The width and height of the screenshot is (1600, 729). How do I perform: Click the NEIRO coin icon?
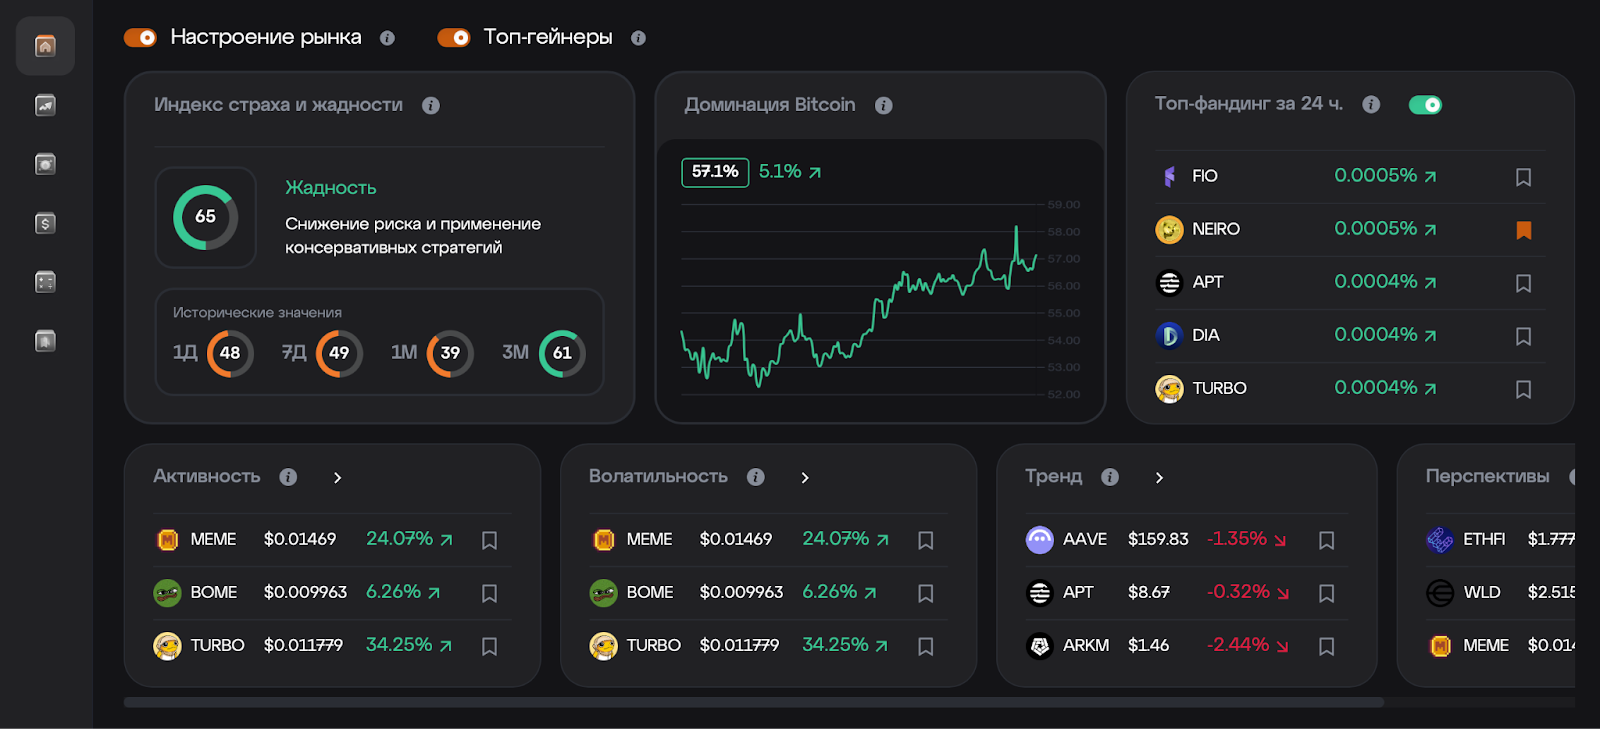click(x=1169, y=229)
